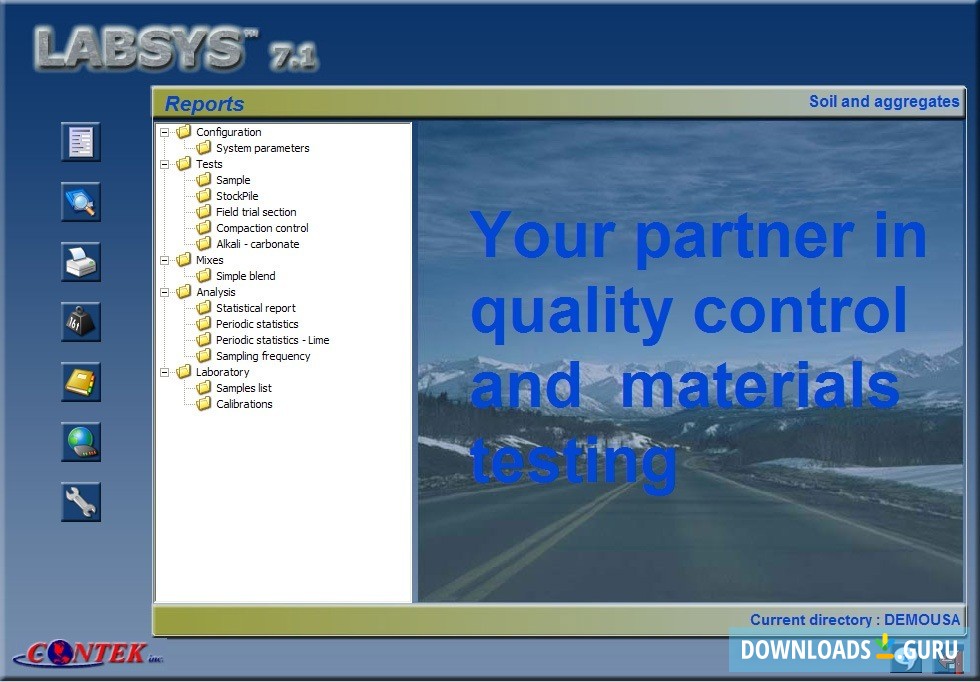
Task: Select Periodic statistics - Lime
Action: point(272,340)
